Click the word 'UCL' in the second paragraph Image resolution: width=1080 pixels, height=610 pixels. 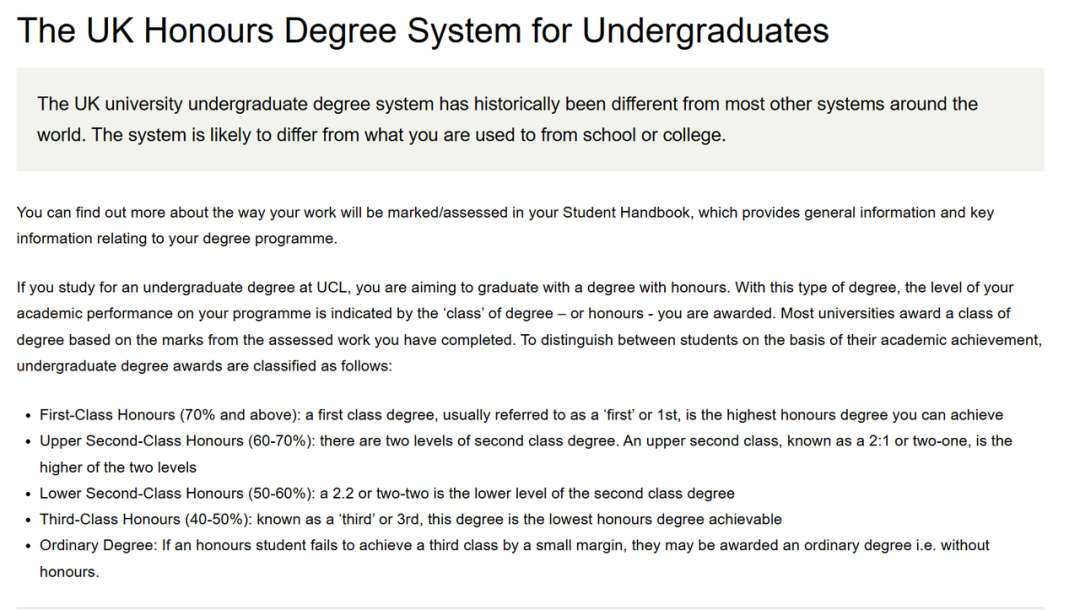pos(337,288)
